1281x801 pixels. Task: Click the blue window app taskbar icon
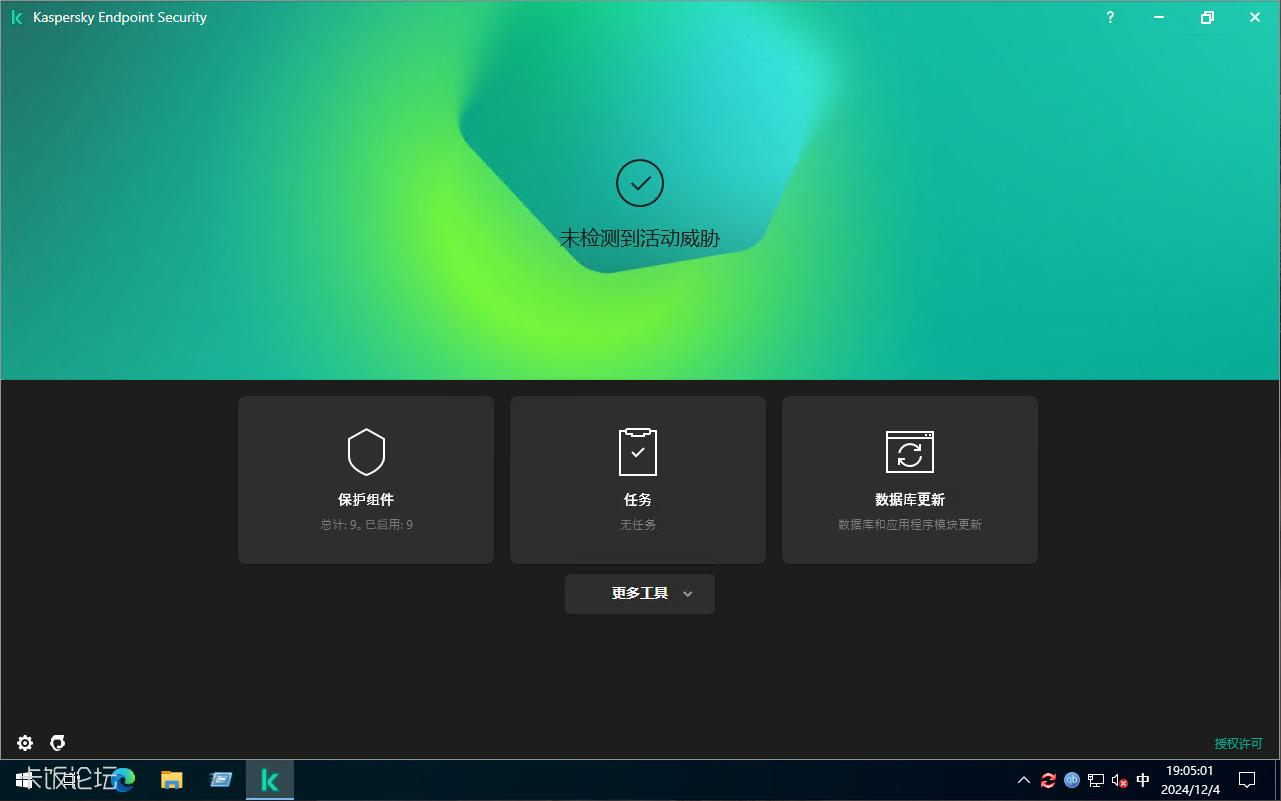click(x=221, y=780)
